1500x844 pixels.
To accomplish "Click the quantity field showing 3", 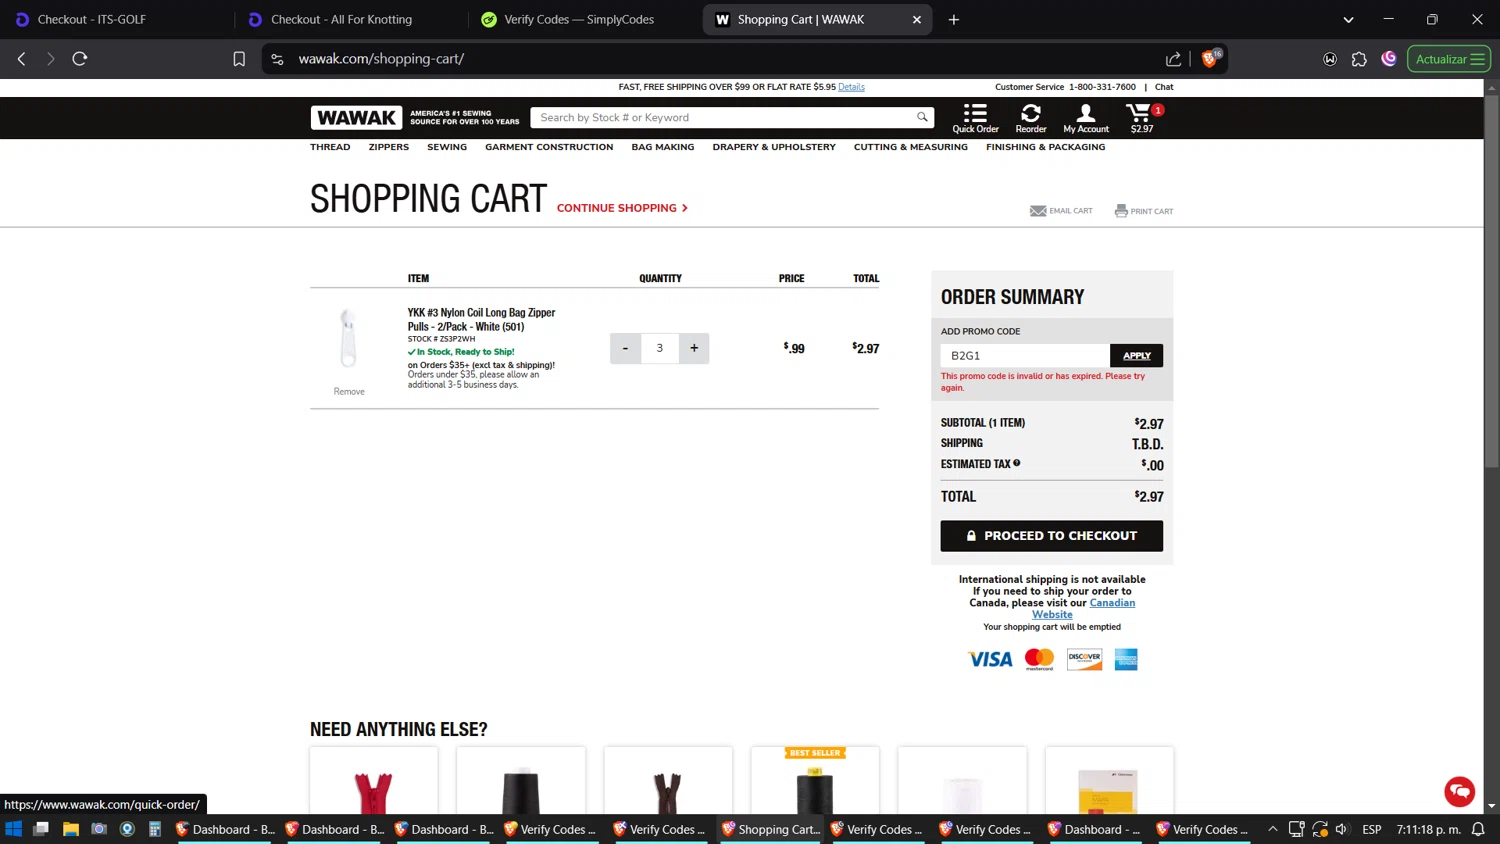I will pos(660,348).
